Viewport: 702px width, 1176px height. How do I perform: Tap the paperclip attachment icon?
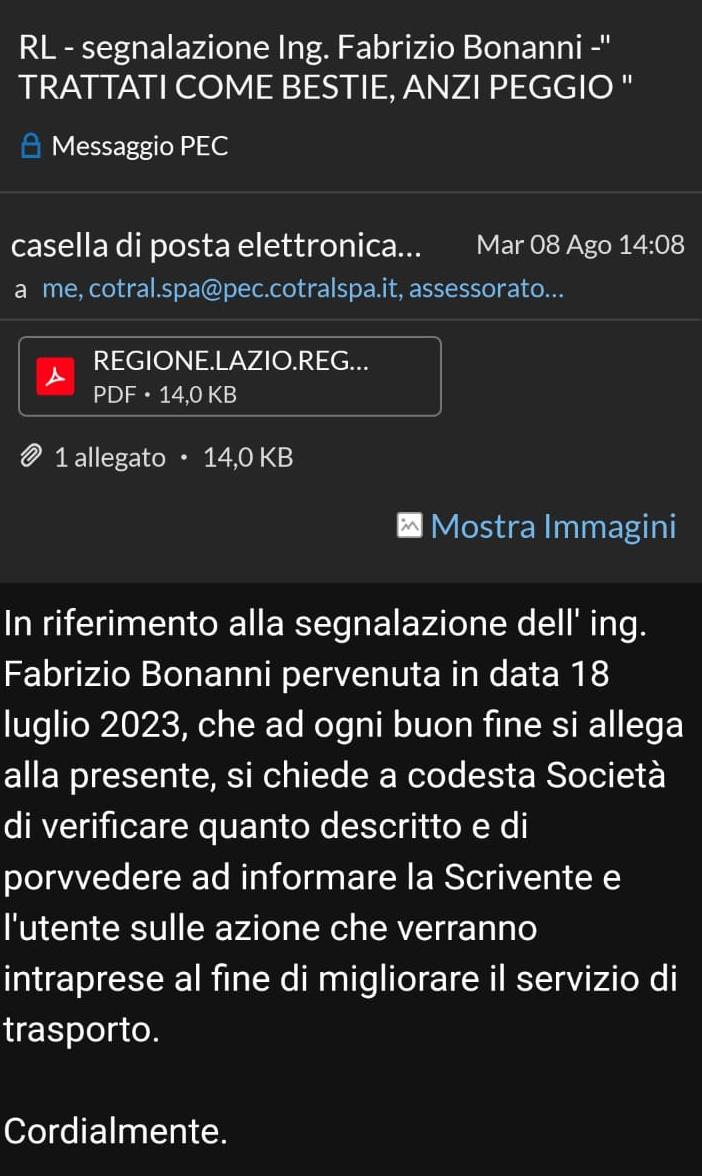pyautogui.click(x=30, y=456)
